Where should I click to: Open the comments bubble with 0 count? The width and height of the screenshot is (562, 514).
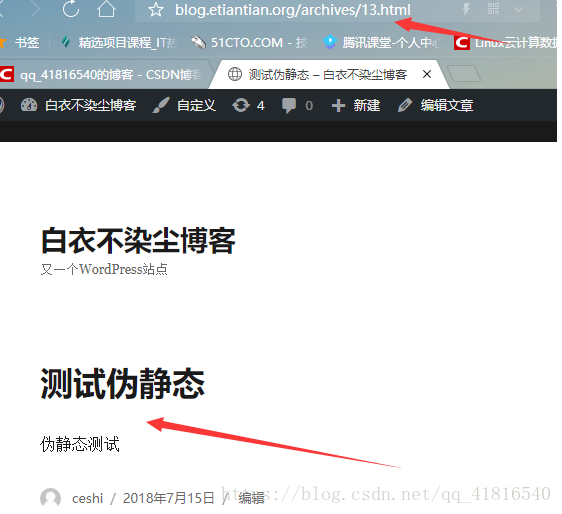point(297,105)
